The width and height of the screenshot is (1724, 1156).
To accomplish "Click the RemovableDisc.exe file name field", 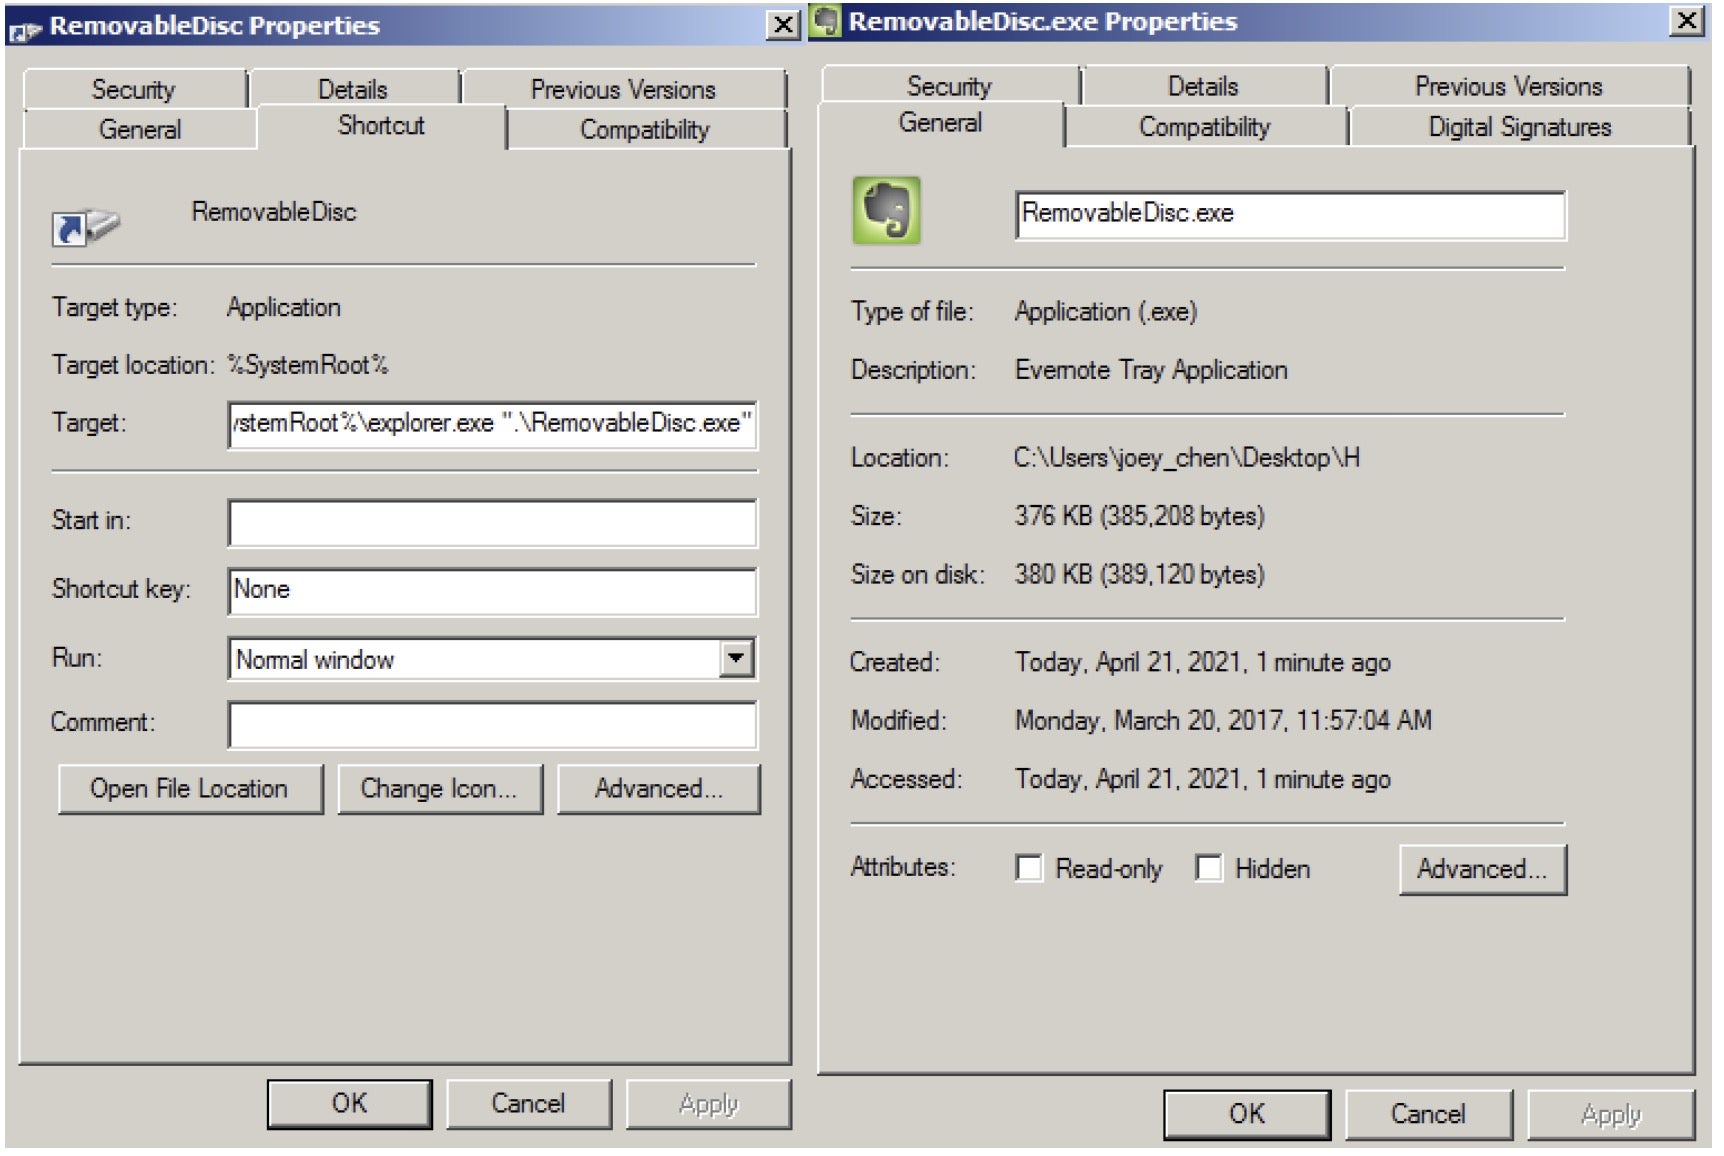I will tap(1289, 214).
